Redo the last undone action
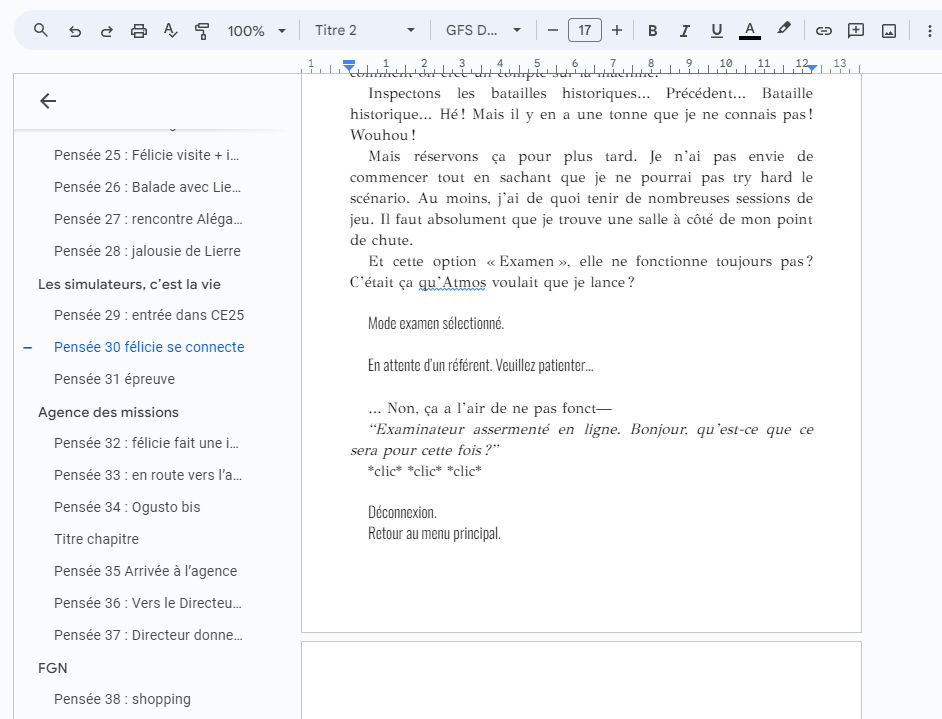942x719 pixels. pos(106,31)
